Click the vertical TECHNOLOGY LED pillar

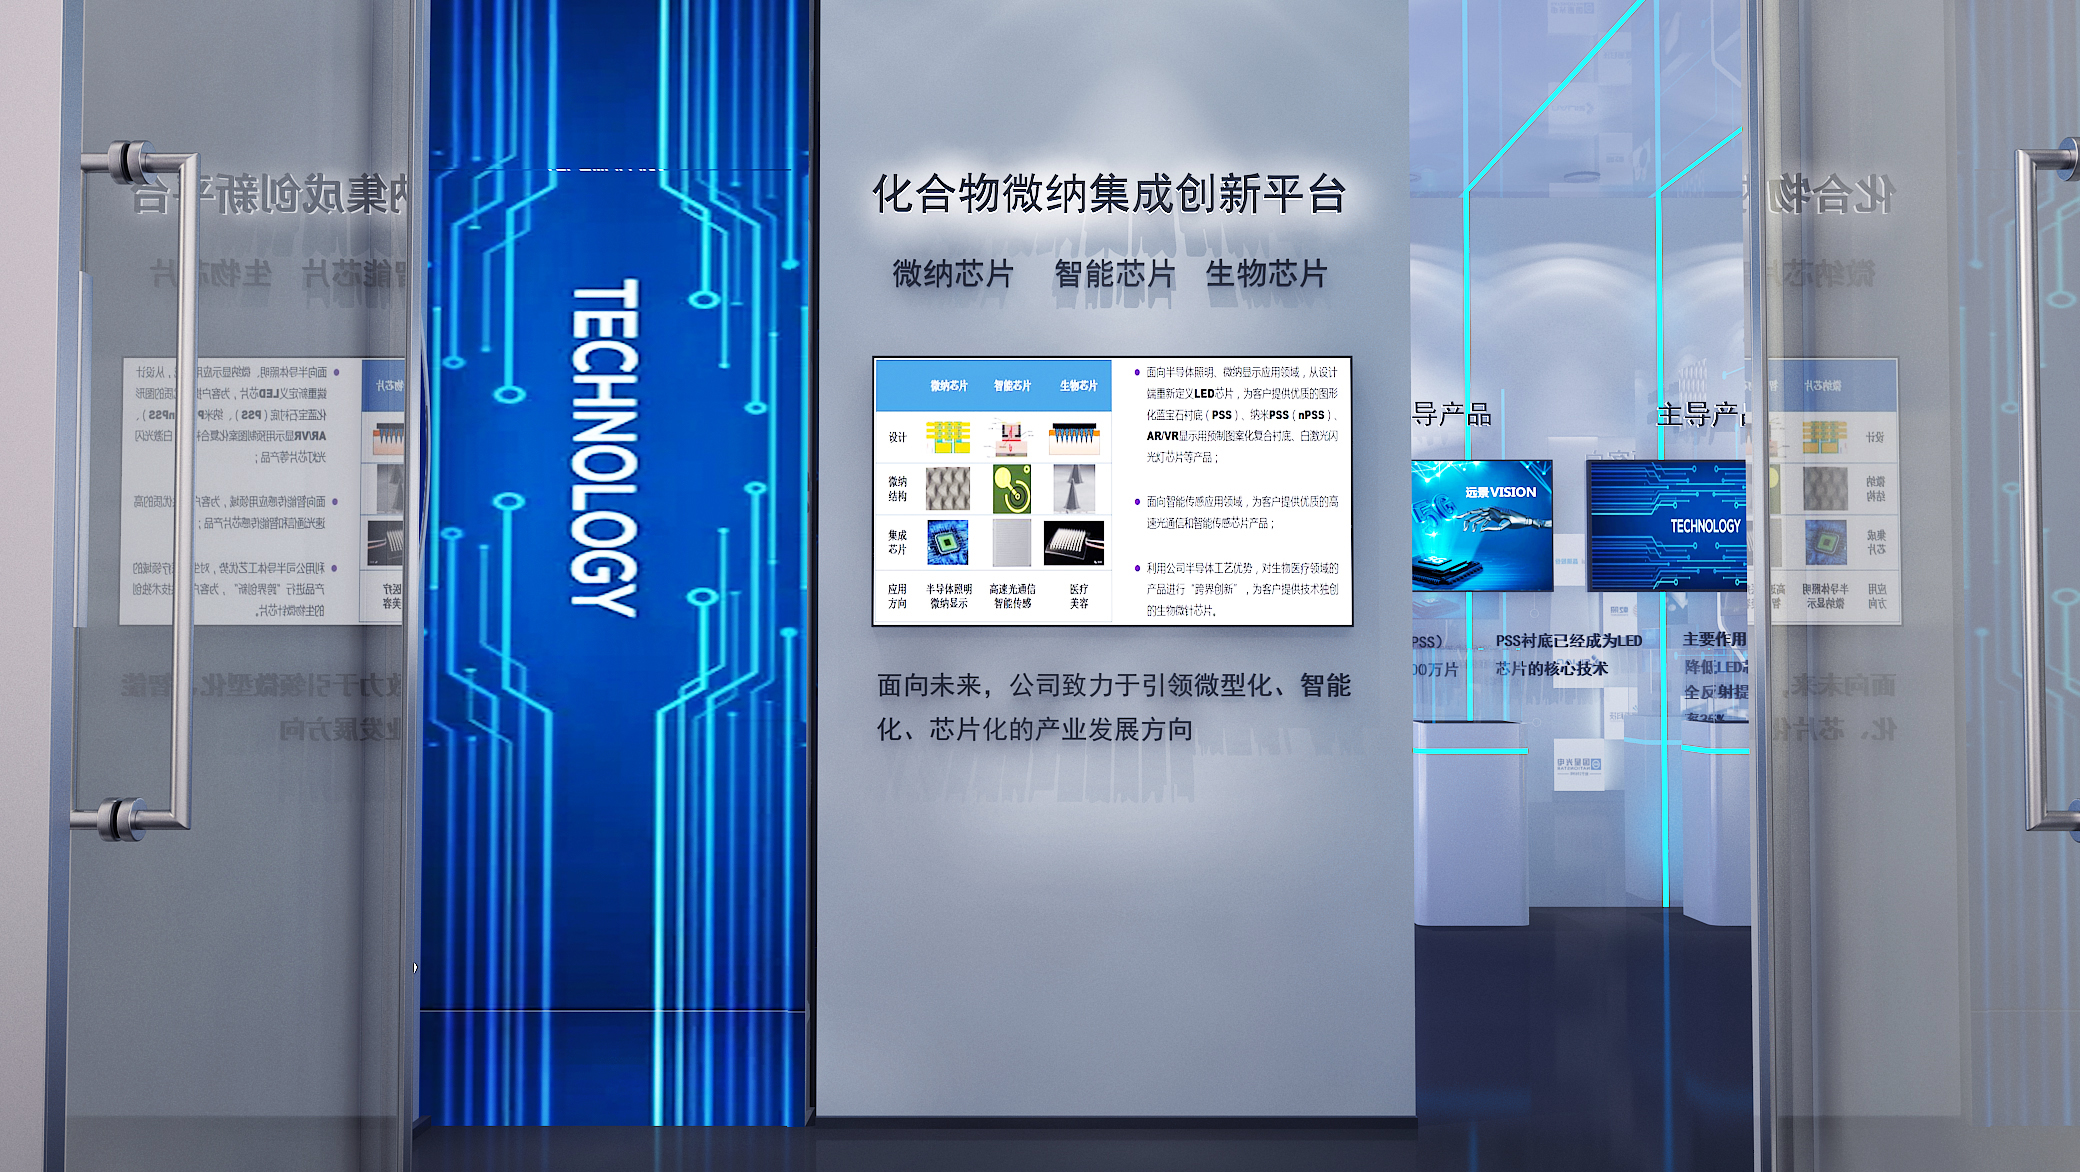click(604, 450)
